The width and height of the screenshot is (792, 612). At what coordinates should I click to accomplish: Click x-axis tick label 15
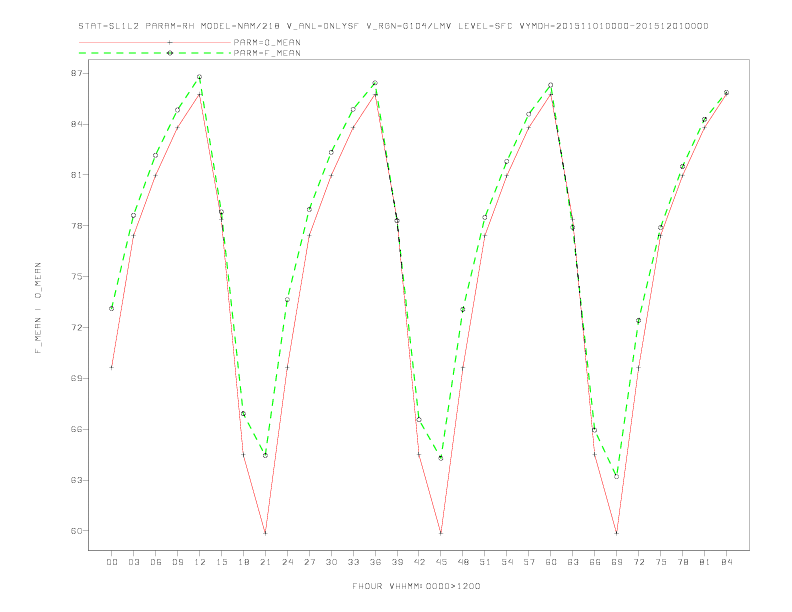(221, 562)
